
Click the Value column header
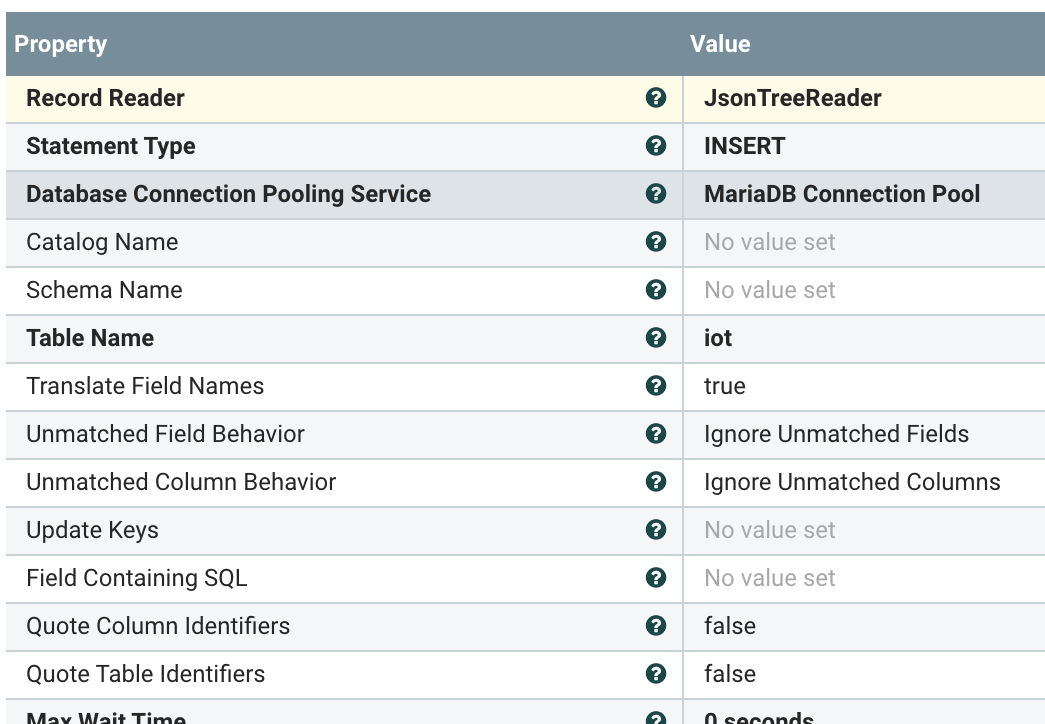(x=720, y=44)
